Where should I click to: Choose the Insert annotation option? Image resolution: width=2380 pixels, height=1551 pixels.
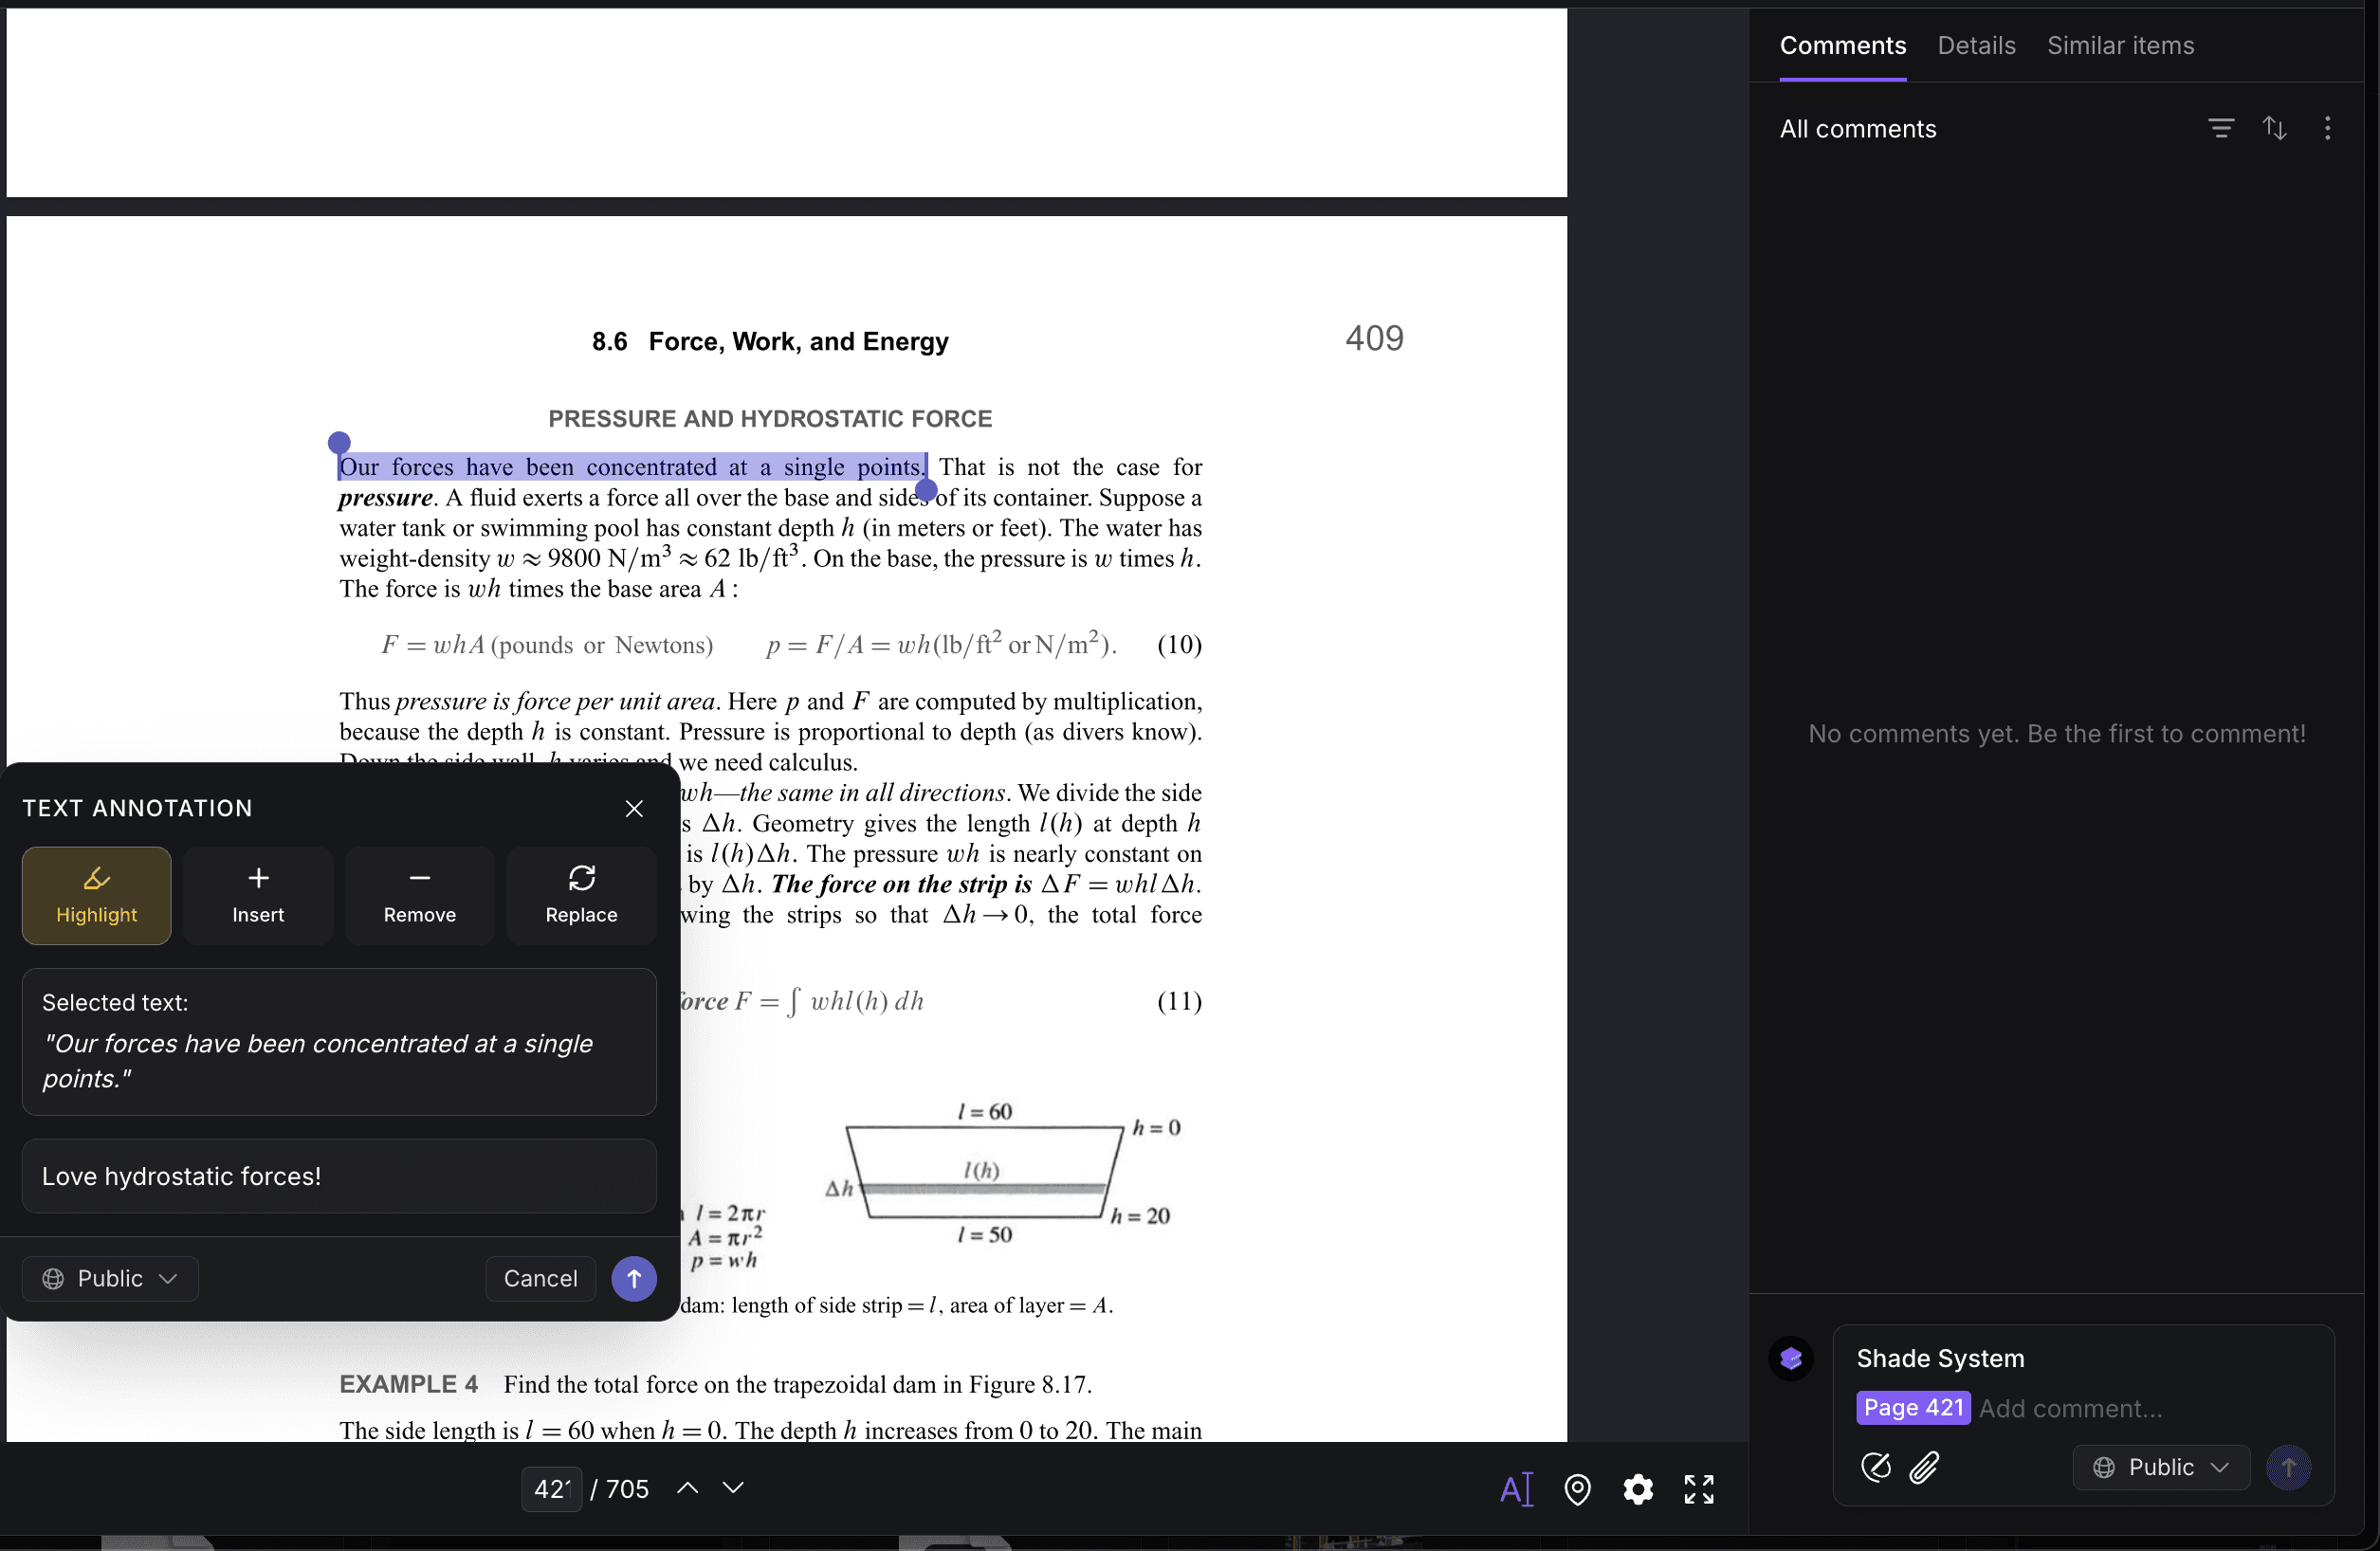258,895
